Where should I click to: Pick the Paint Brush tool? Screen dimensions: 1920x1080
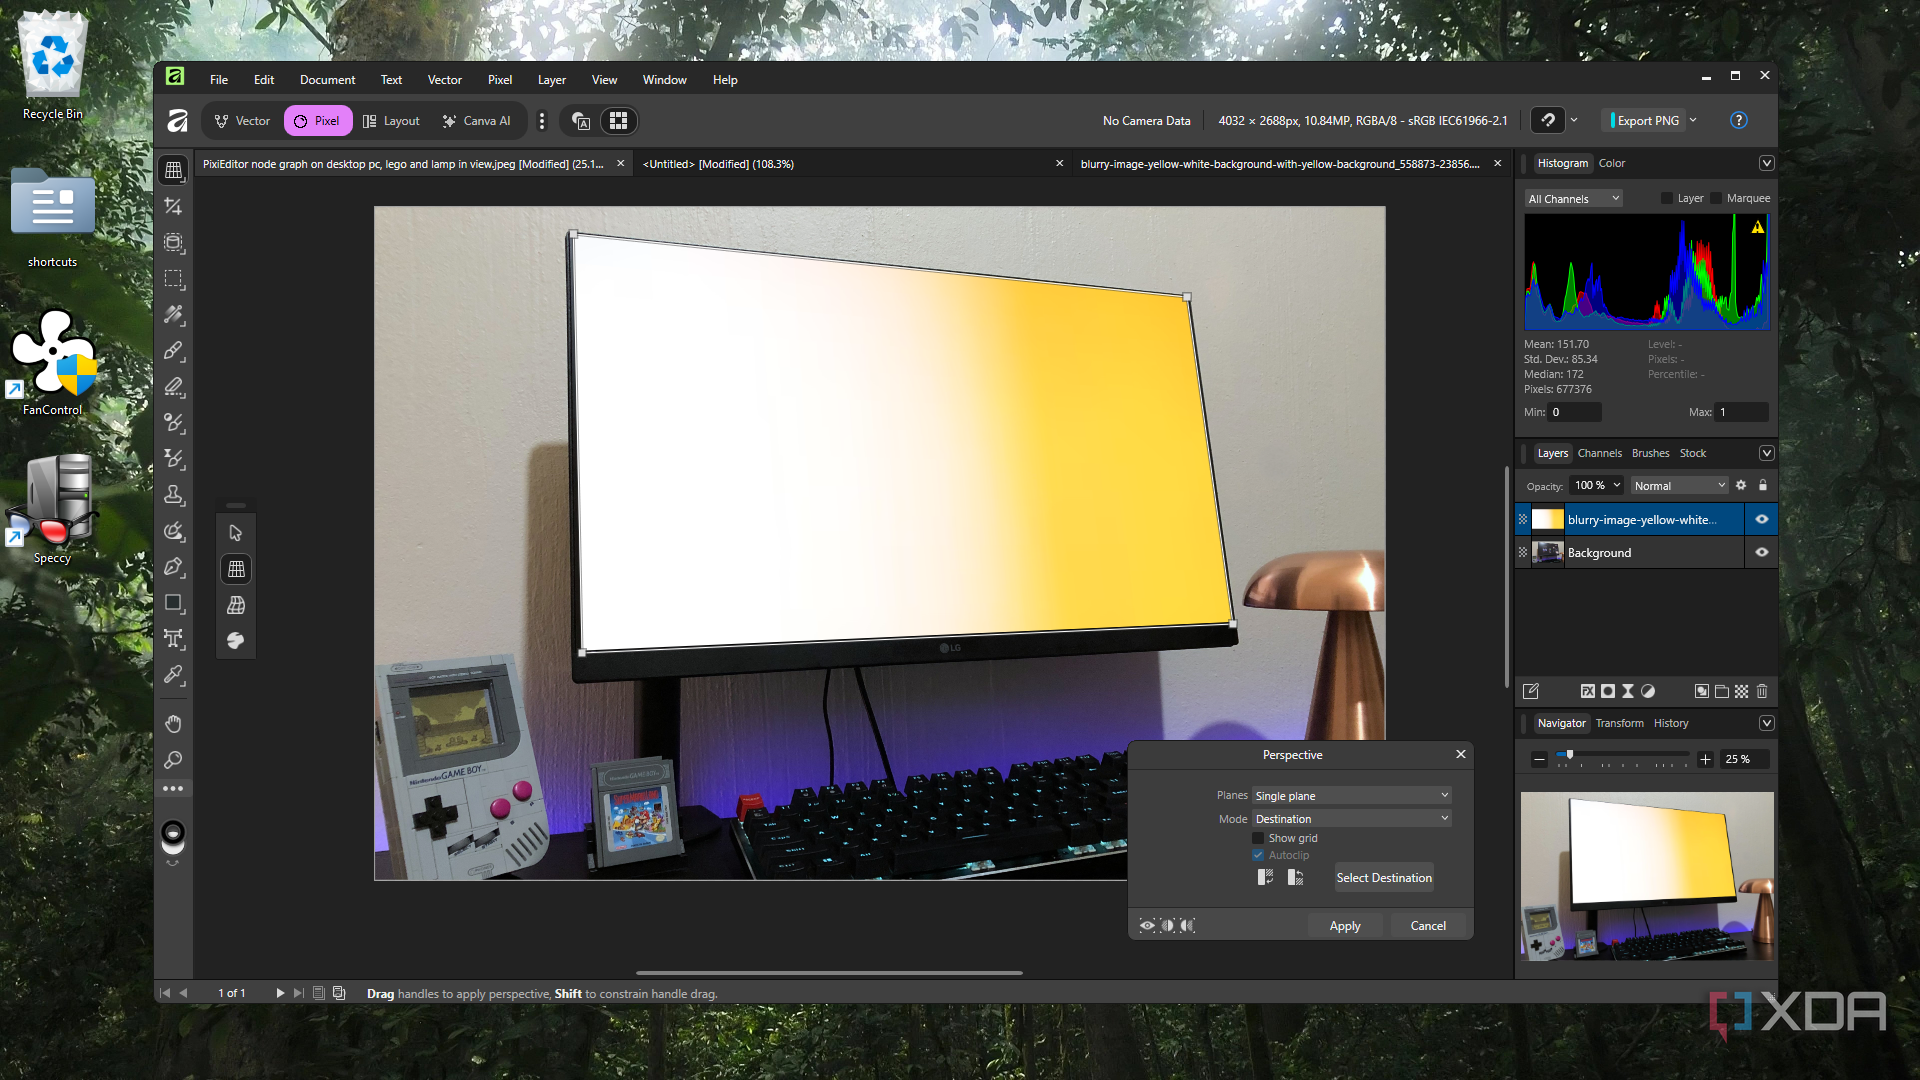[173, 351]
